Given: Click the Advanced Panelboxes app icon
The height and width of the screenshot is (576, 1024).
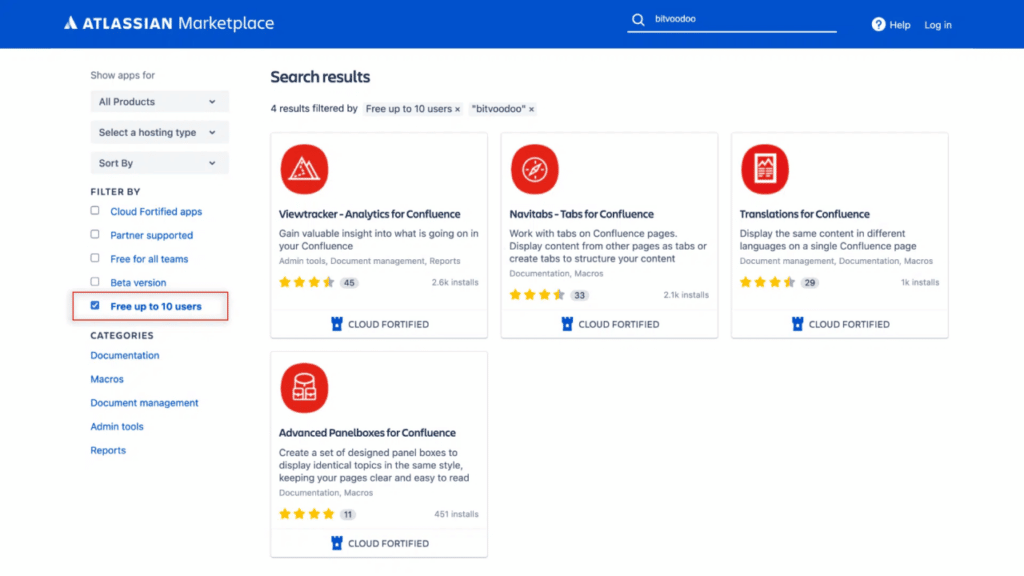Looking at the screenshot, I should tap(304, 387).
